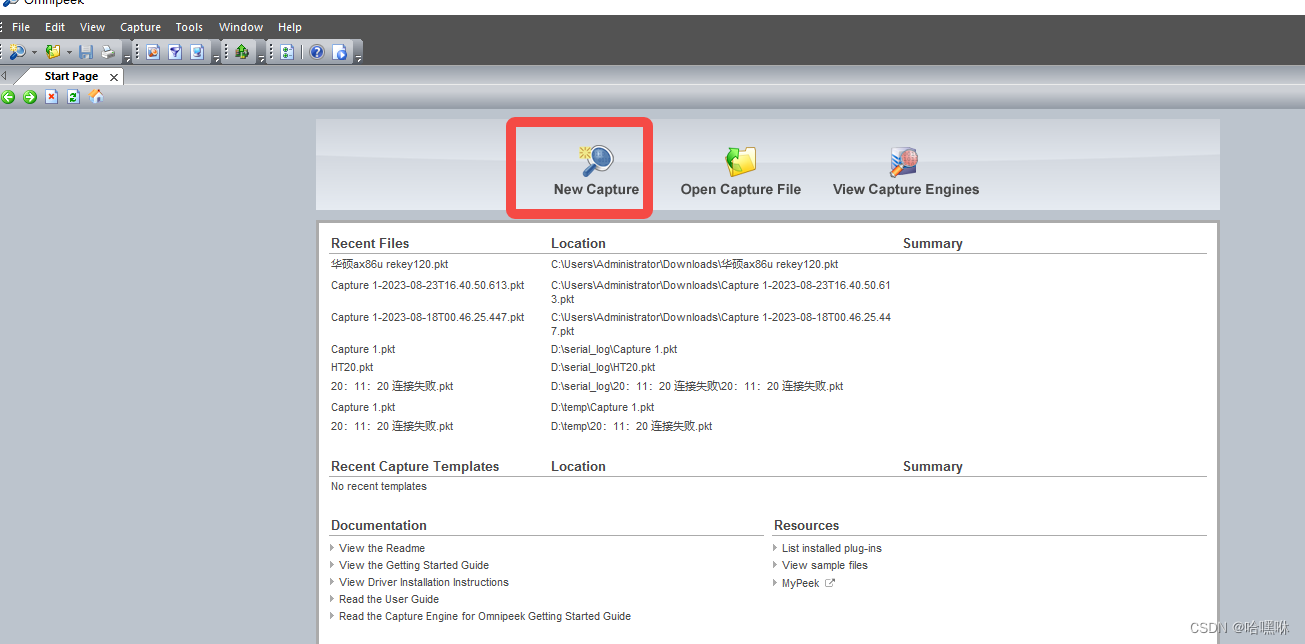Viewport: 1305px width, 644px height.
Task: Select the Start Page tab
Action: point(71,76)
